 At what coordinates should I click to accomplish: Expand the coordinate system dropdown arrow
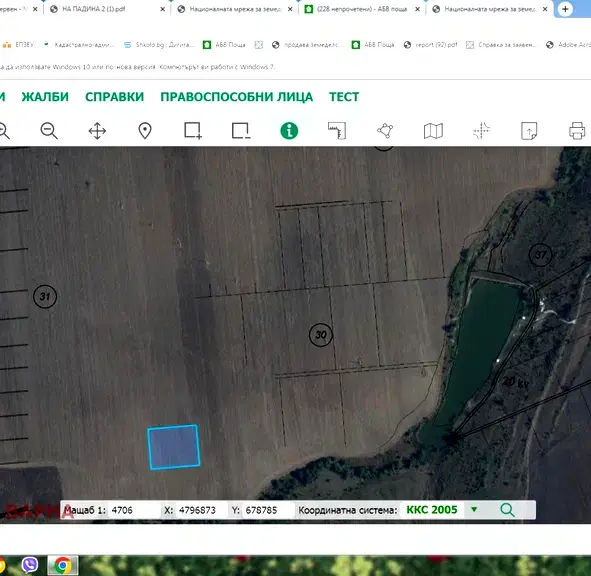(x=474, y=510)
